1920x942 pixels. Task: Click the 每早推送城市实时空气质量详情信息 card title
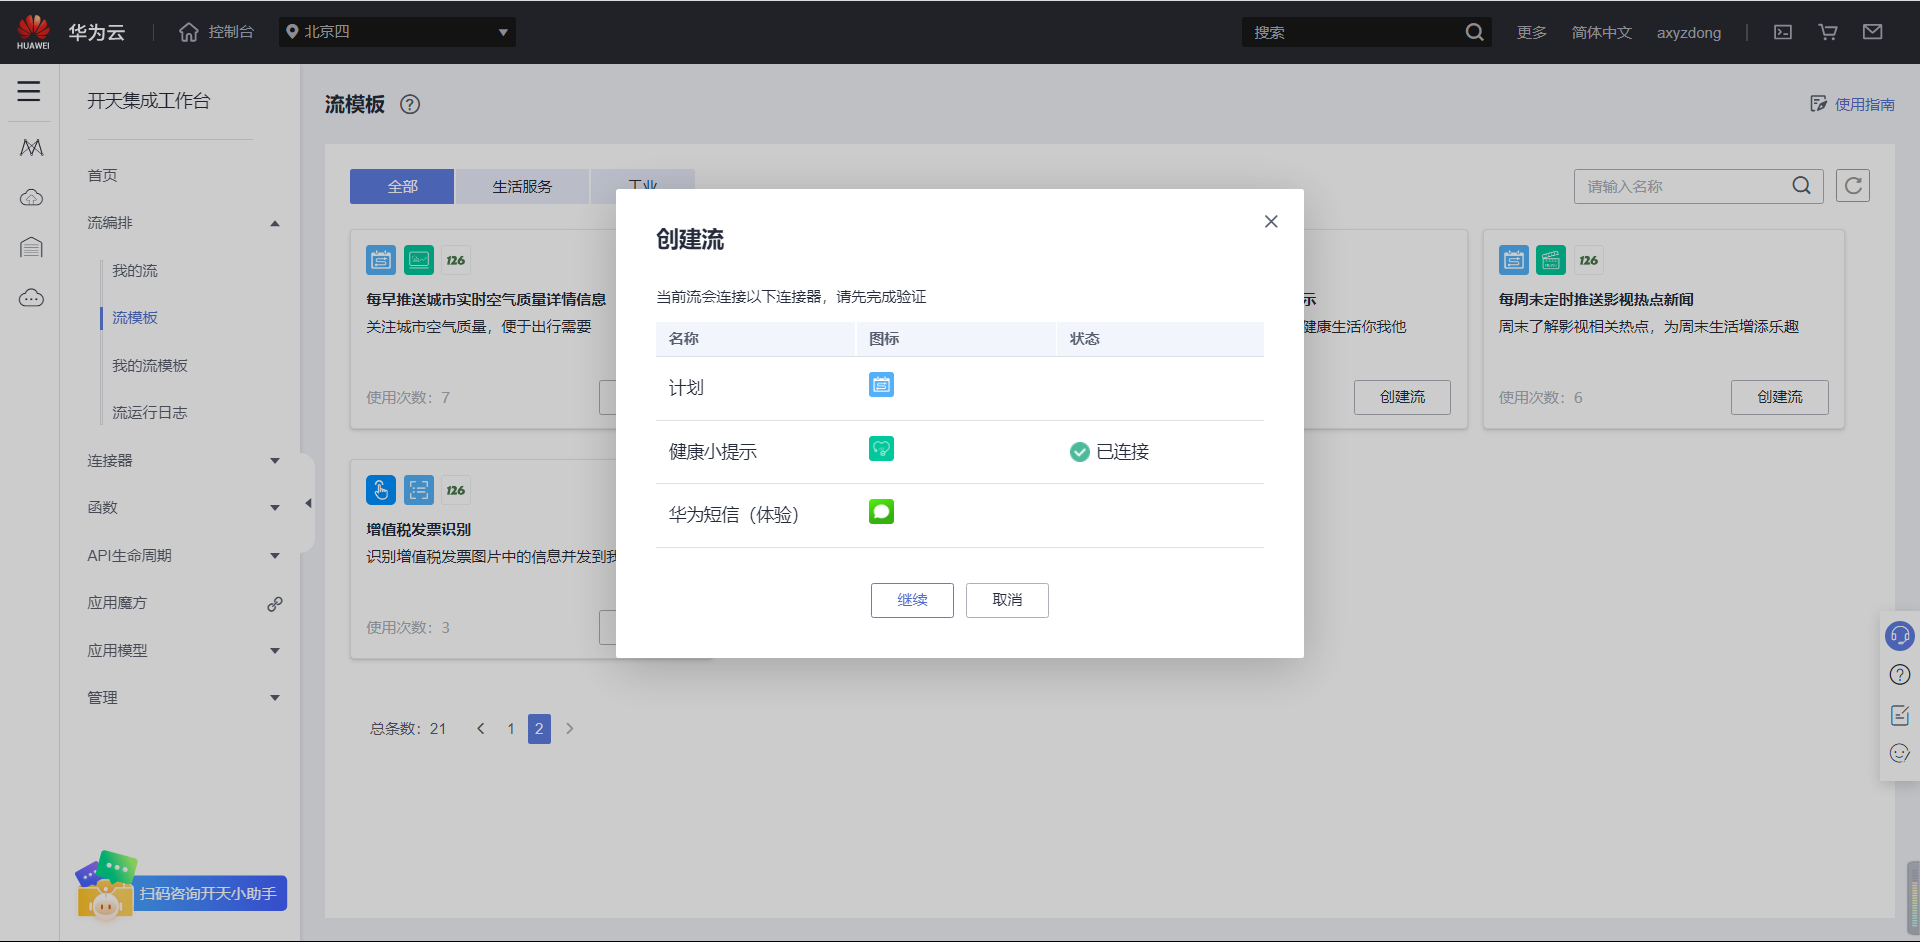486,299
